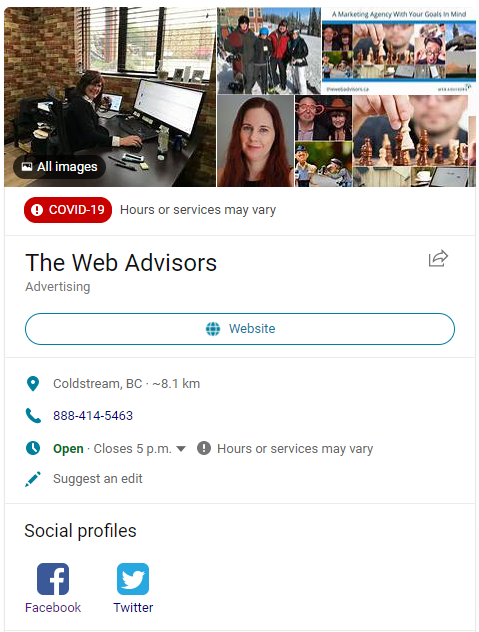This screenshot has height=632, width=479.
Task: Click the share arrow icon
Action: click(438, 258)
